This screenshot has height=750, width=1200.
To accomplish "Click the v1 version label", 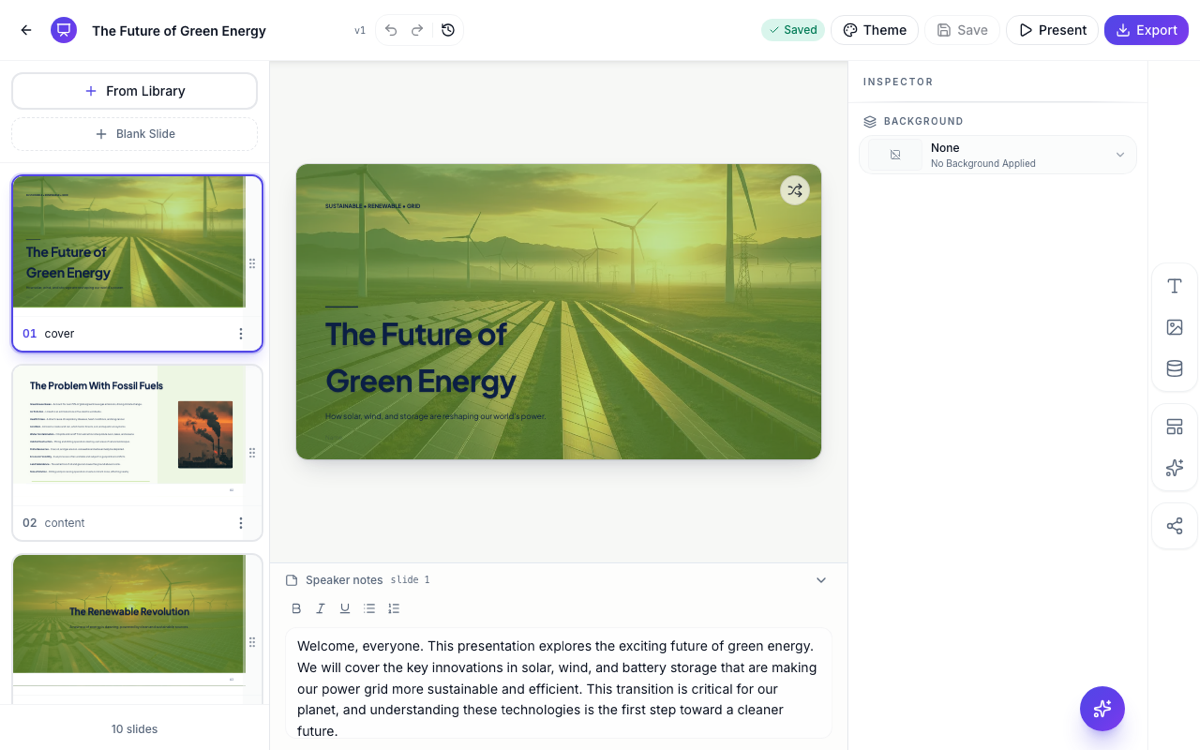I will [x=360, y=31].
